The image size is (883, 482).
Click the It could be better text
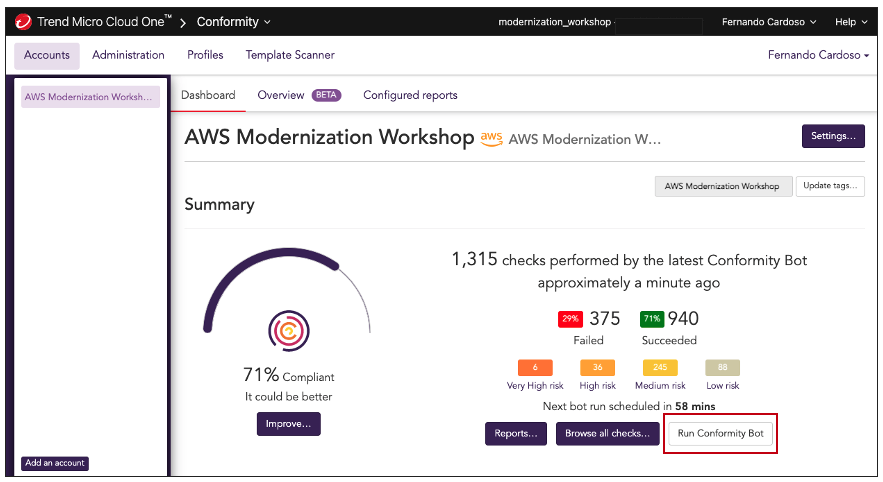[x=288, y=396]
